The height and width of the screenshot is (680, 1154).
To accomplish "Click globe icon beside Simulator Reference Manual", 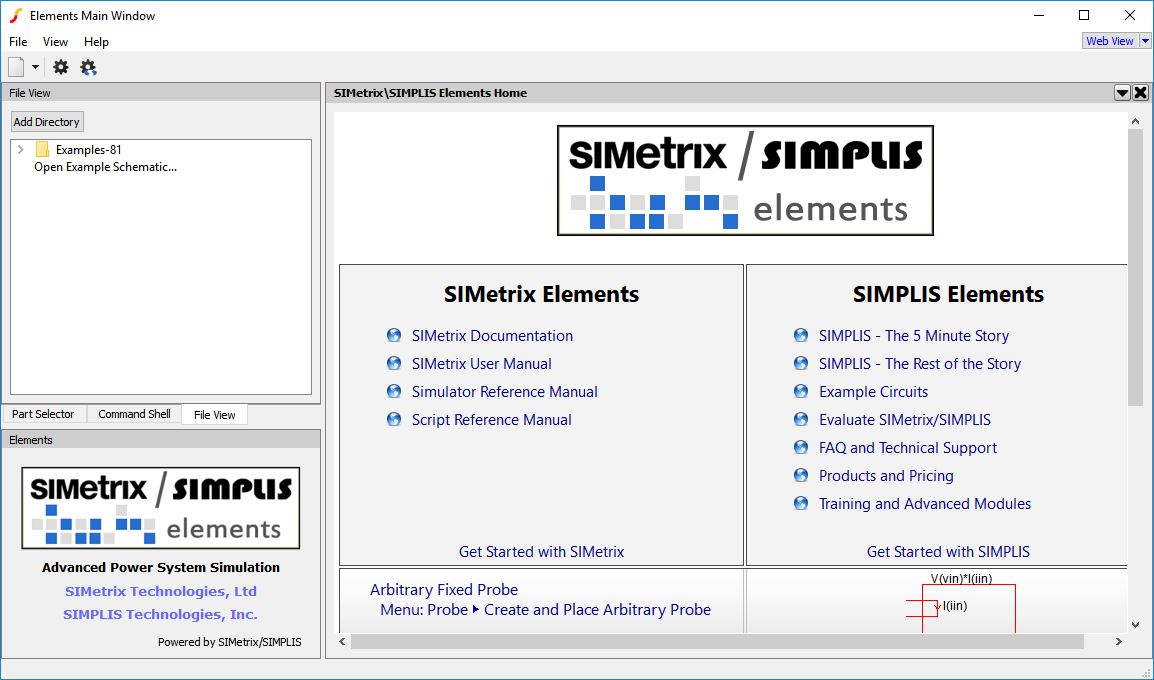I will tap(394, 392).
